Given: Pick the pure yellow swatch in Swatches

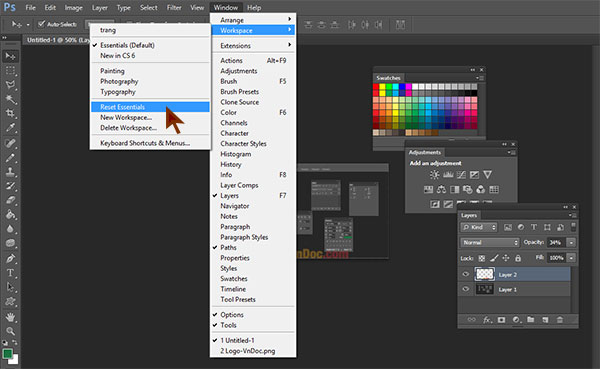Looking at the screenshot, I should pos(382,87).
